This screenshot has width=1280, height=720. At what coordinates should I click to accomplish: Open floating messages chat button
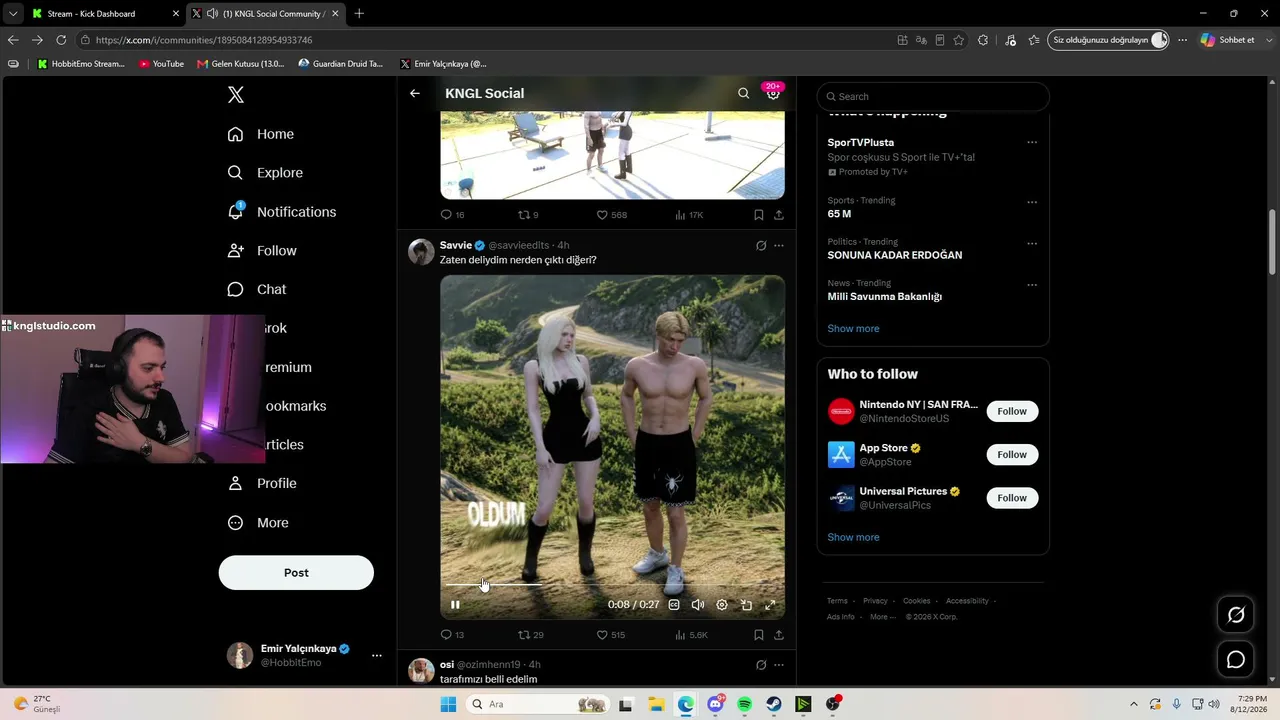(1236, 660)
